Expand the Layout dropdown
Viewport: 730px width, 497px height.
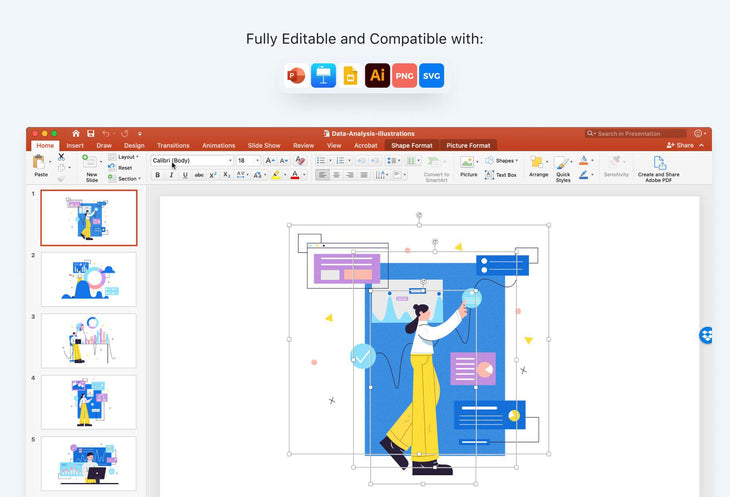pos(127,157)
